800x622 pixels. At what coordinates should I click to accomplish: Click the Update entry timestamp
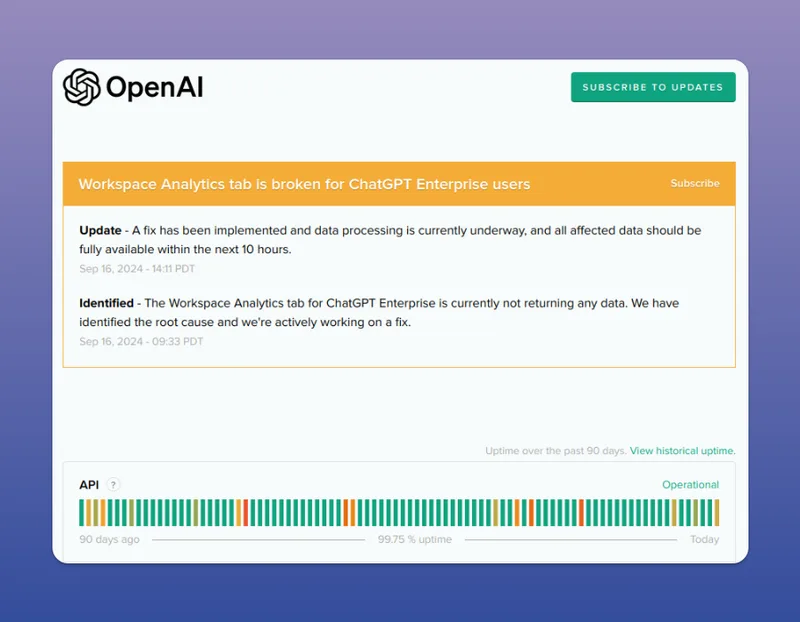pyautogui.click(x=138, y=268)
